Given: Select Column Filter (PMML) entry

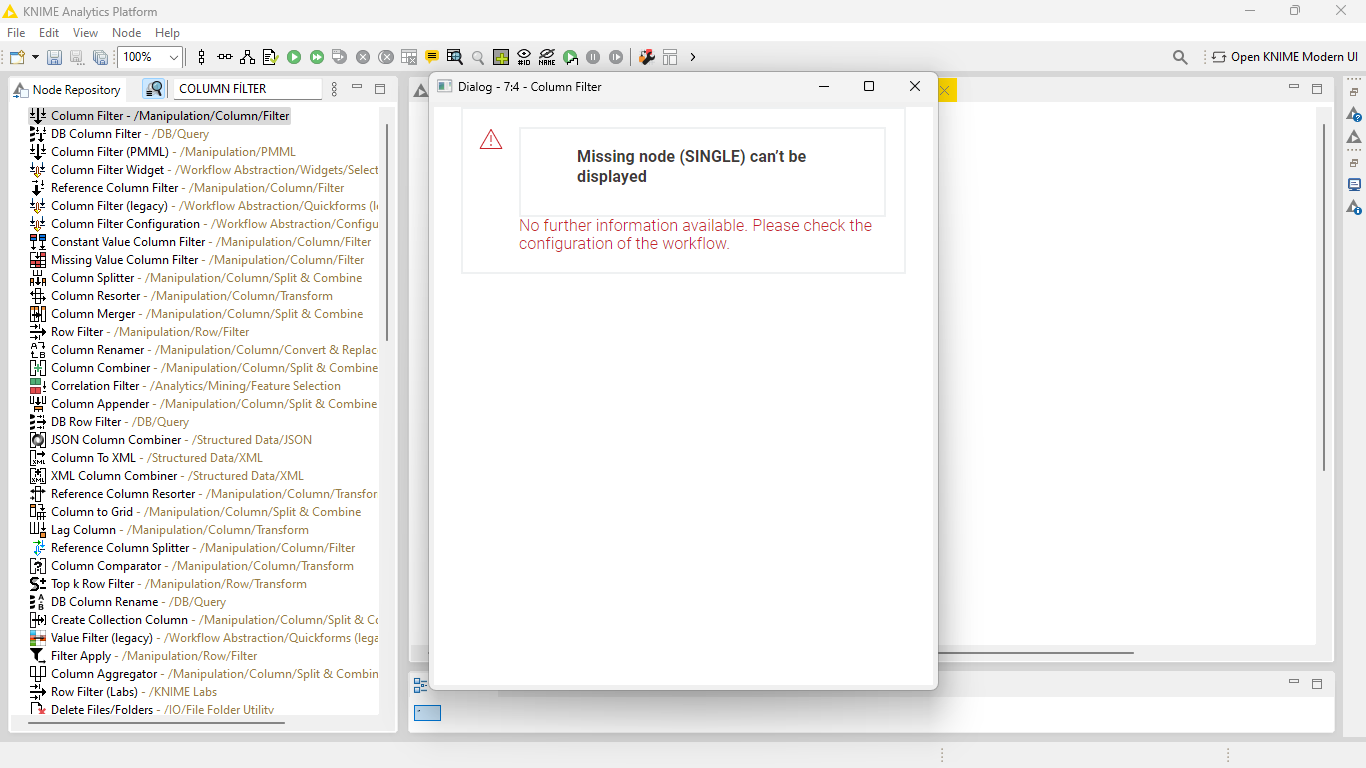Looking at the screenshot, I should pos(163,152).
